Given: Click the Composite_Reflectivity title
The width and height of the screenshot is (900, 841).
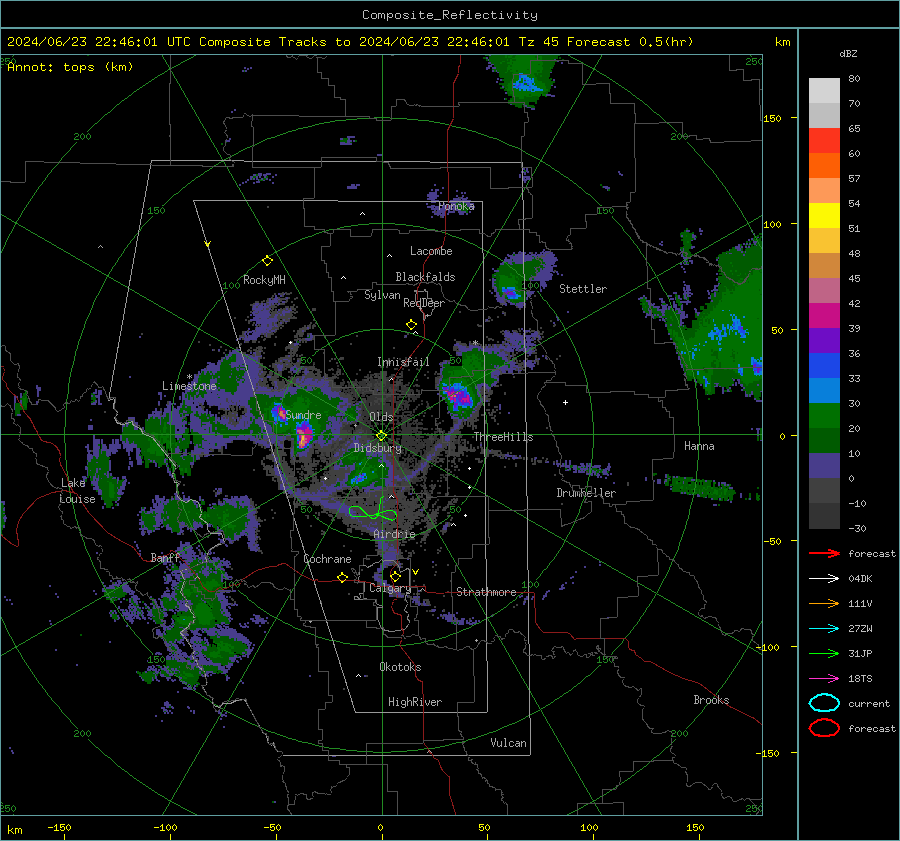Looking at the screenshot, I should pyautogui.click(x=450, y=15).
